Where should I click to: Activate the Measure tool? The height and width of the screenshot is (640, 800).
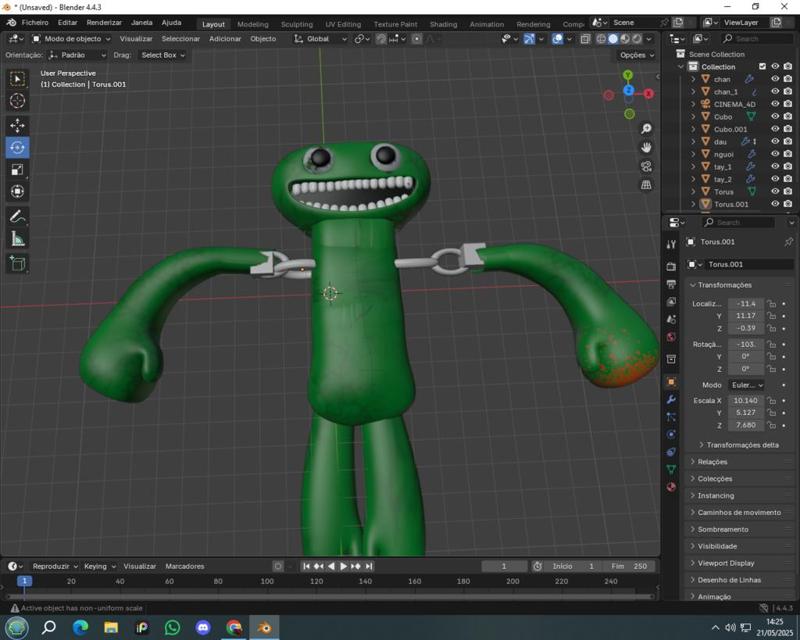(17, 239)
